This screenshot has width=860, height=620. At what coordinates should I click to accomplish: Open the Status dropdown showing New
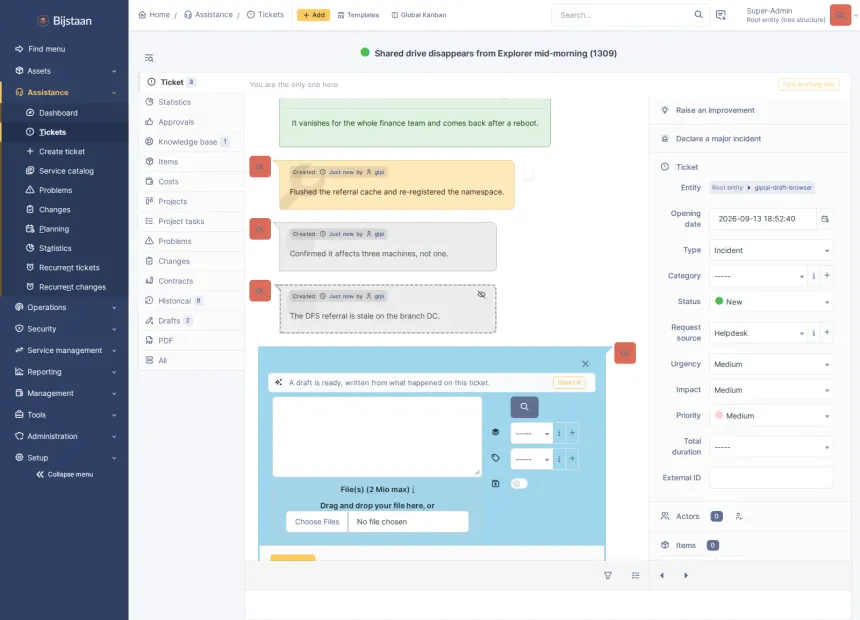click(x=771, y=302)
